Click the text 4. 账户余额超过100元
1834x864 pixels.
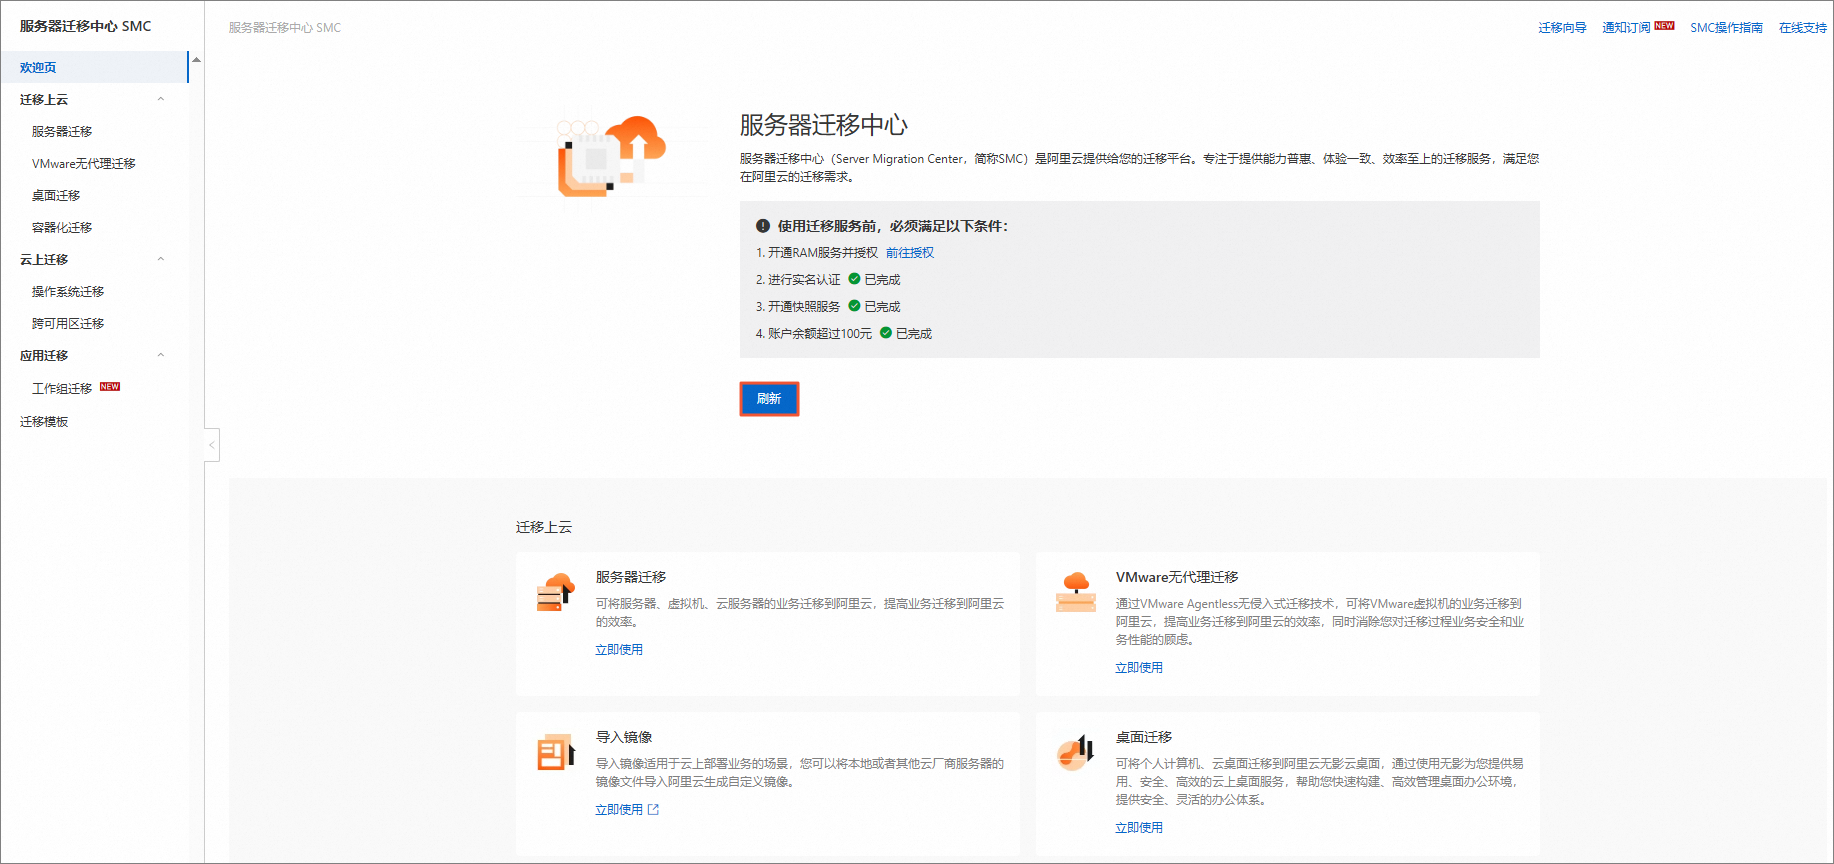click(x=814, y=334)
